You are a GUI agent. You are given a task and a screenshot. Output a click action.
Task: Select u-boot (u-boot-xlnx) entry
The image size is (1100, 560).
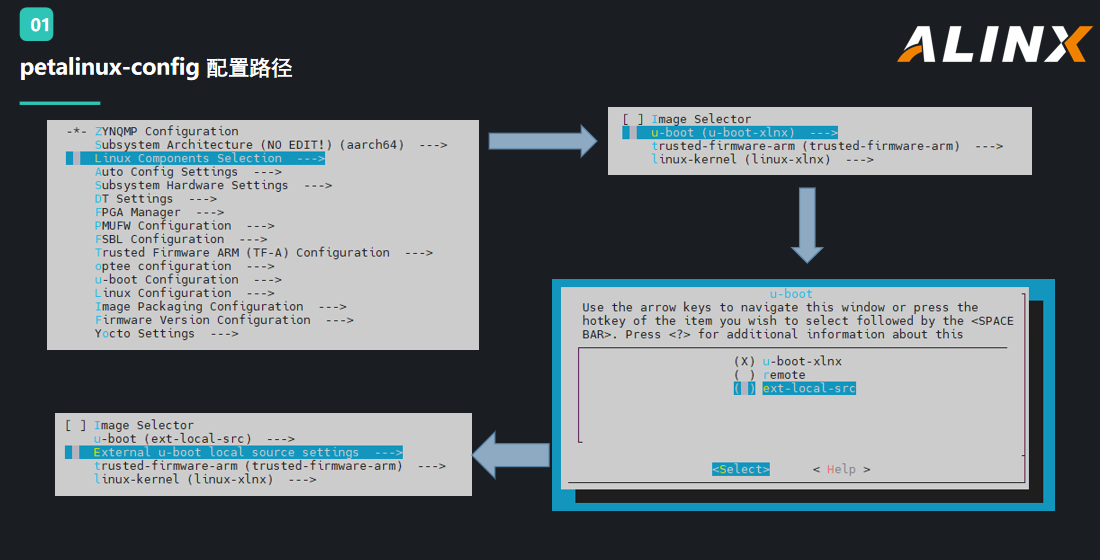coord(730,133)
